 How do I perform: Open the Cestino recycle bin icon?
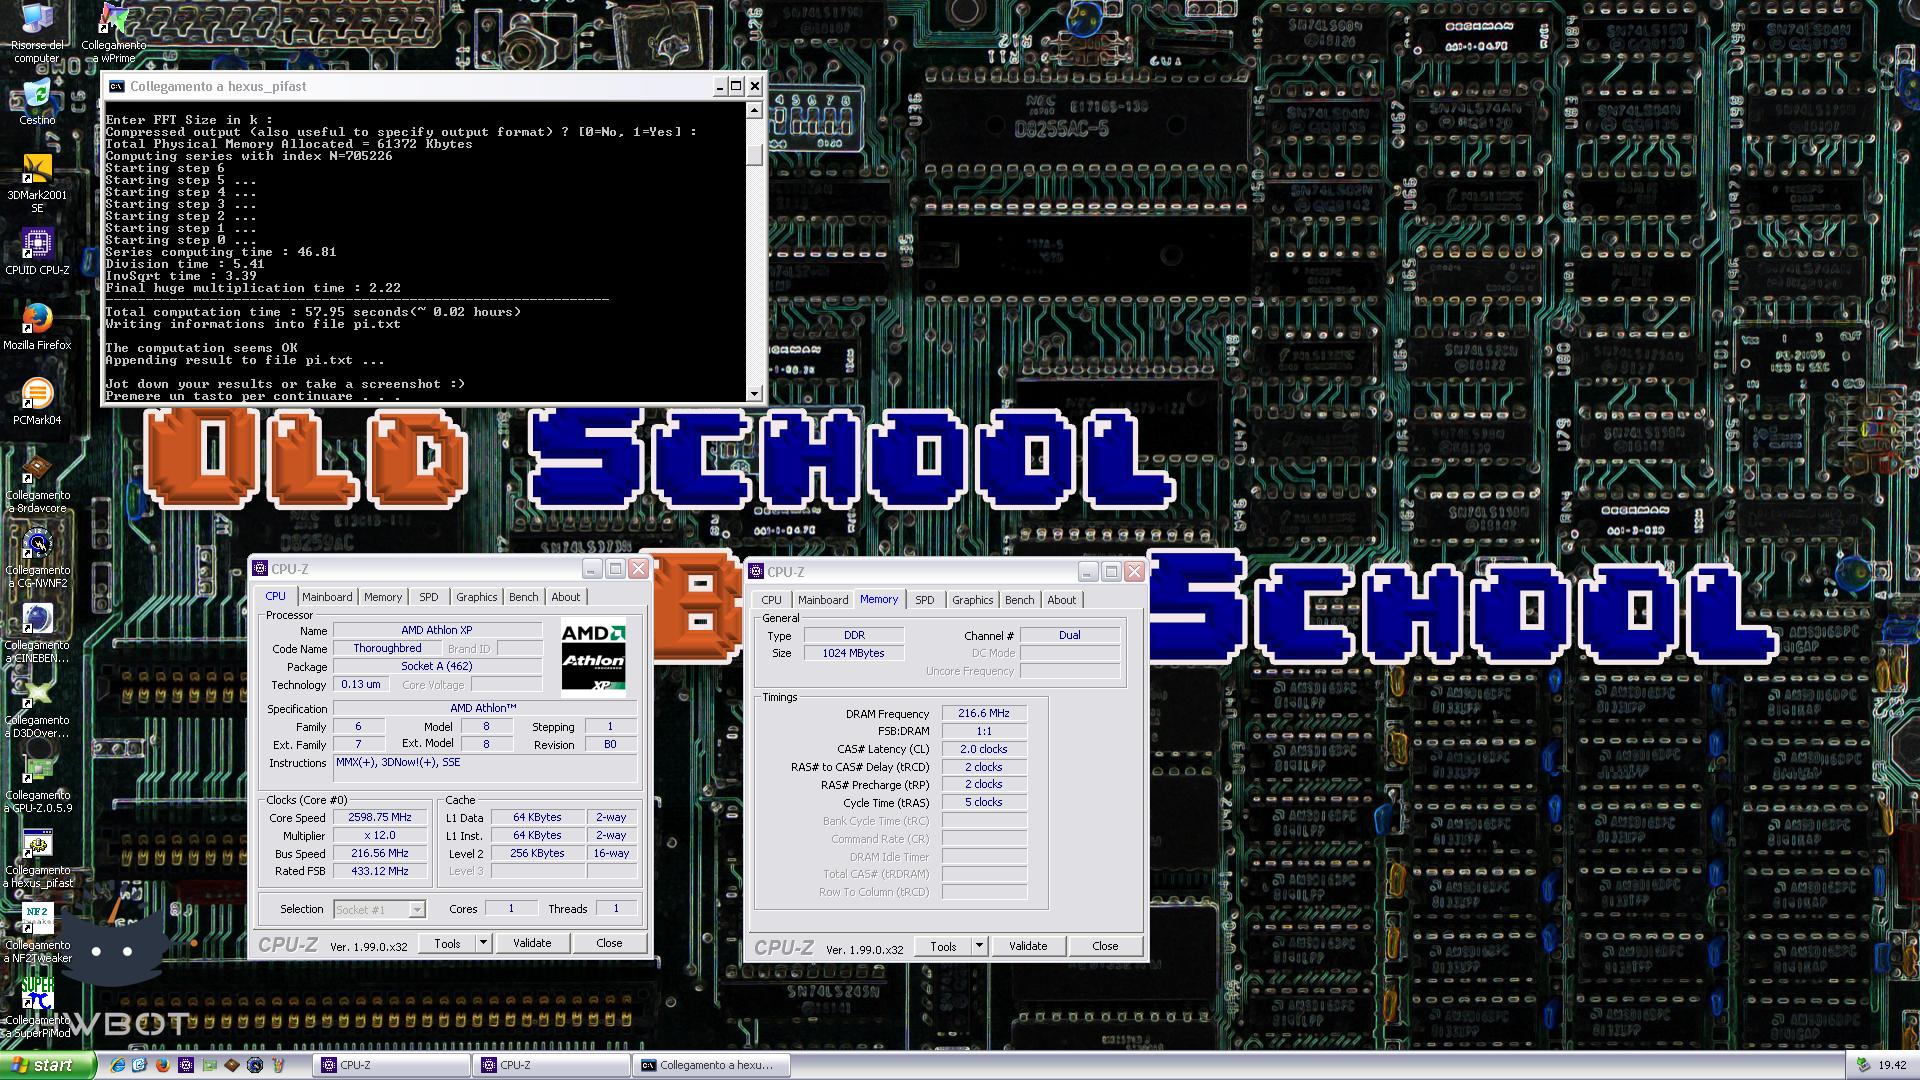37,103
